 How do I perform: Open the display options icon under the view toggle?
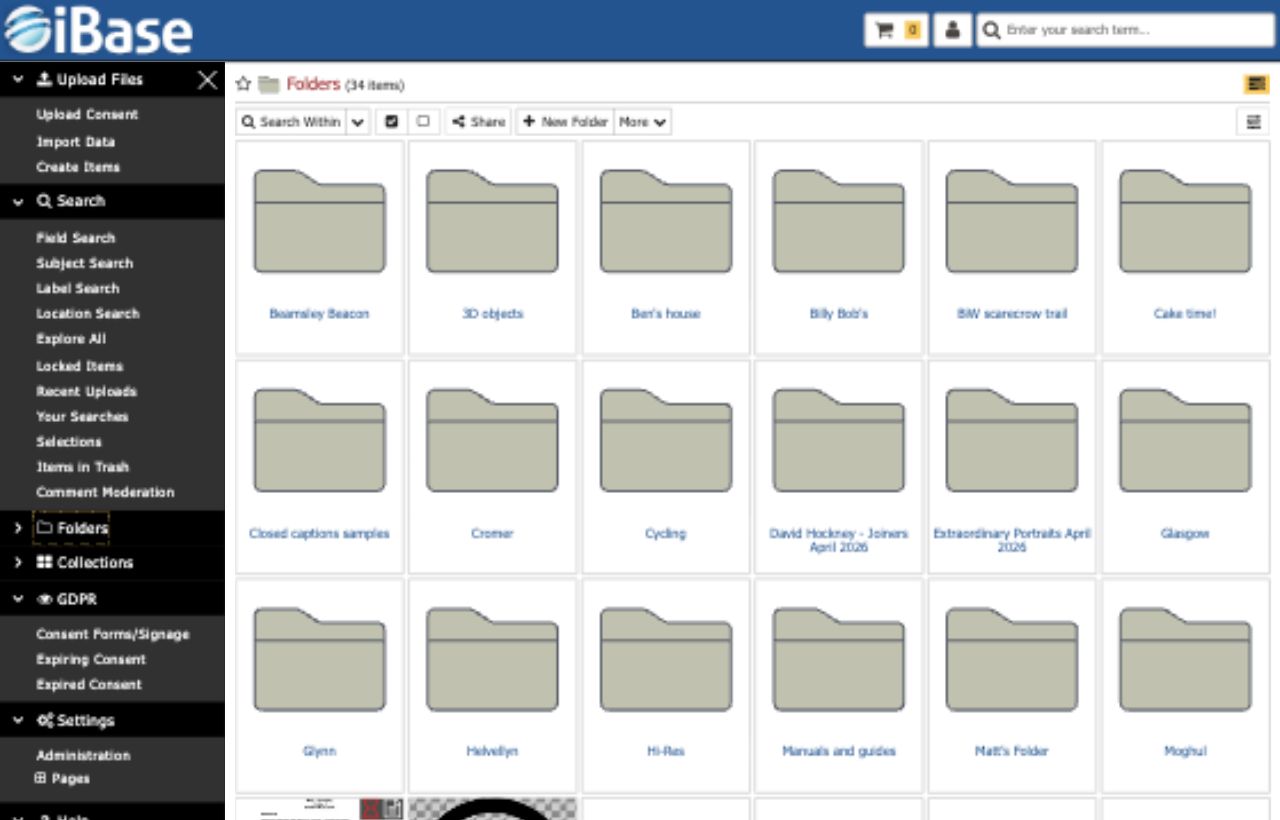[1253, 122]
